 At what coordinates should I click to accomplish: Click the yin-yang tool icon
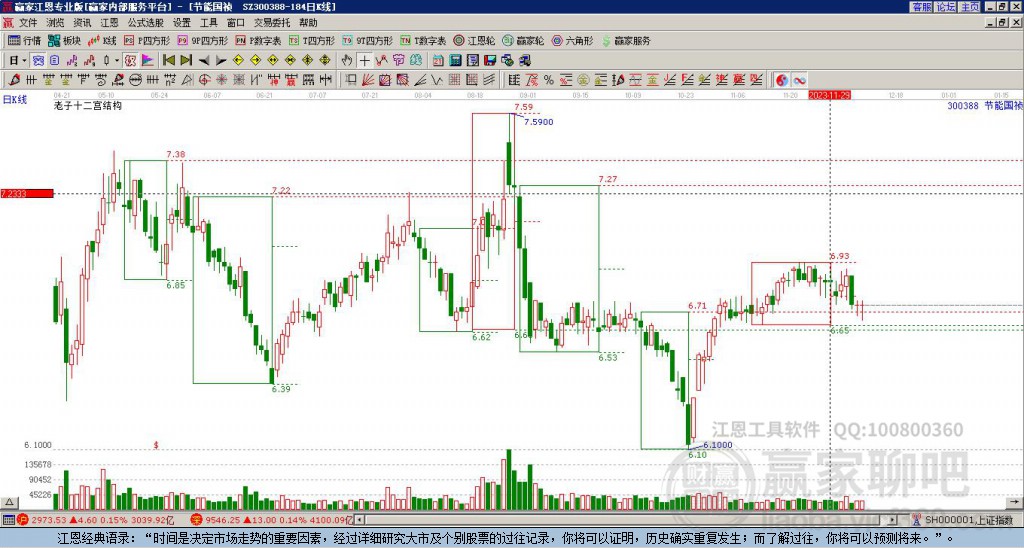(x=782, y=80)
